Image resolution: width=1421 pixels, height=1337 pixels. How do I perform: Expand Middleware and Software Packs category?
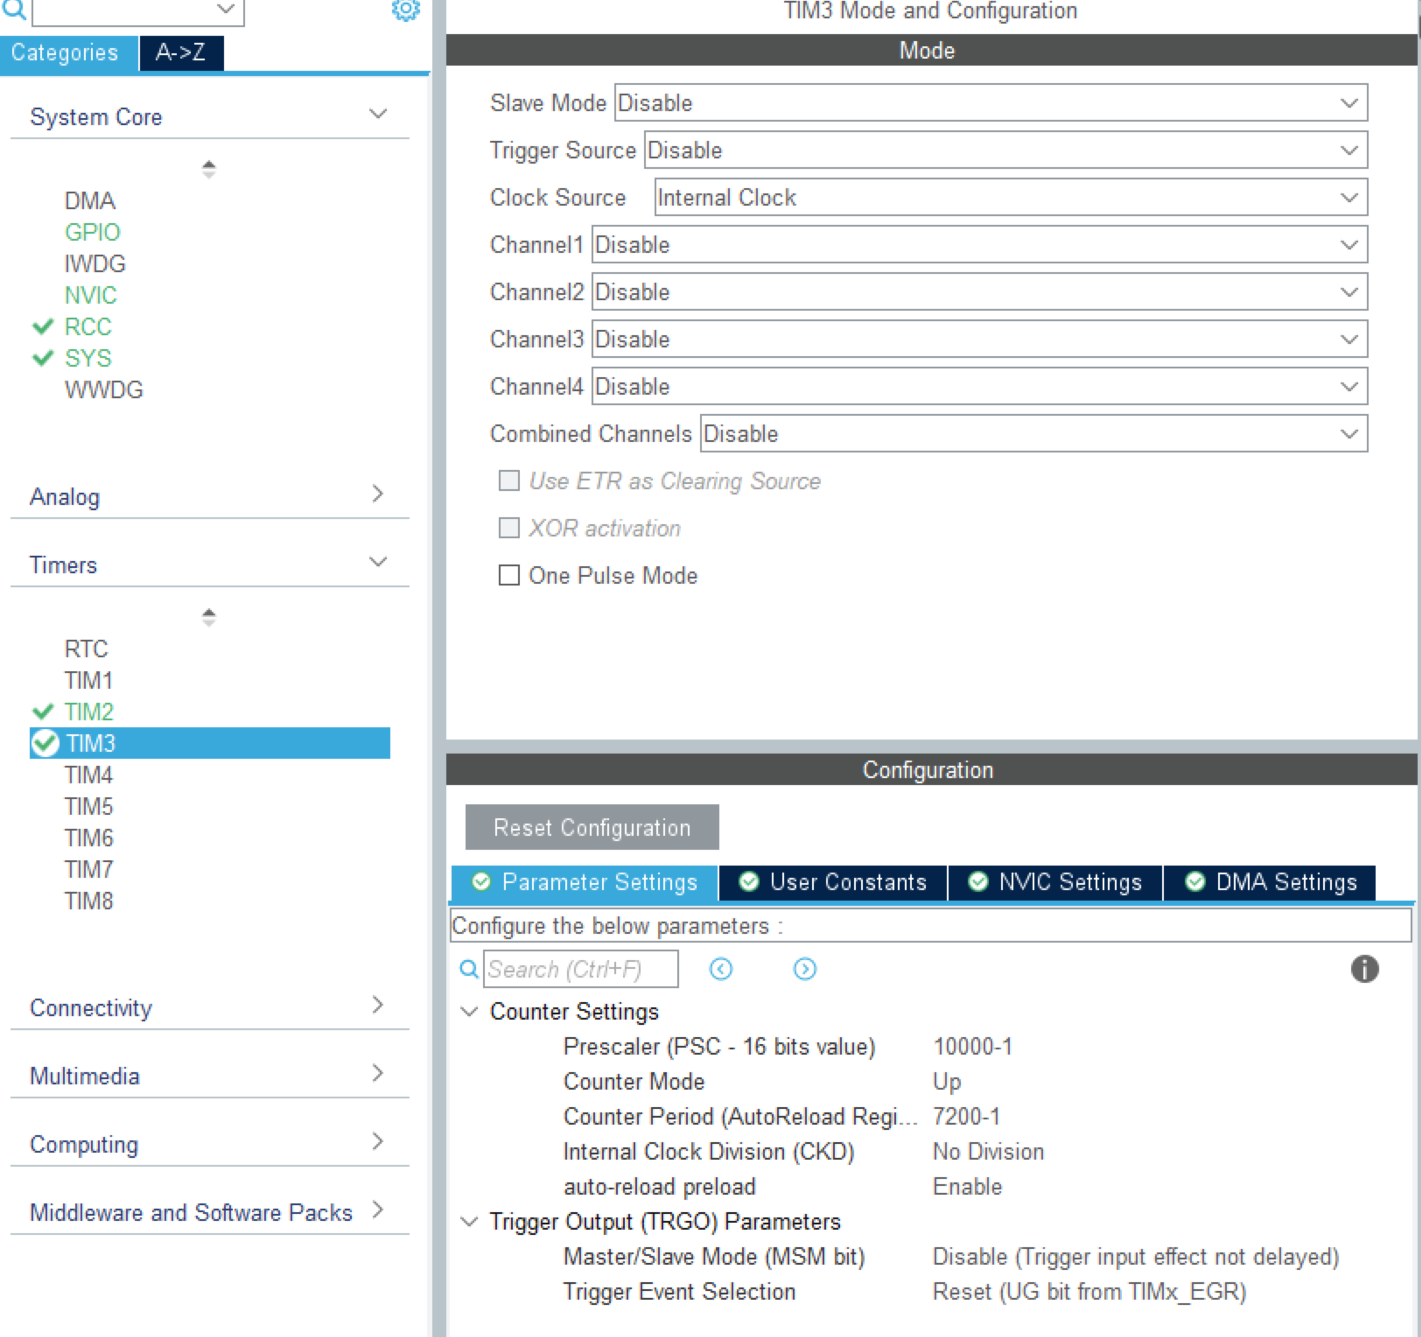[x=377, y=1210]
